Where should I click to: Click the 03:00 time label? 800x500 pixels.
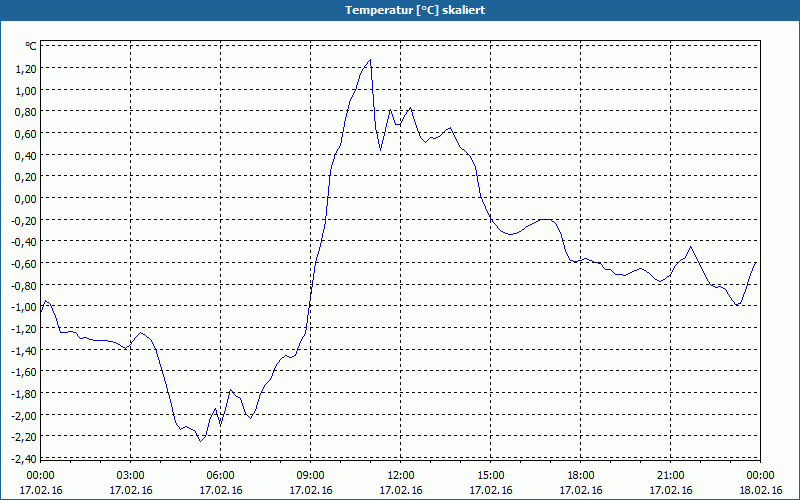131,476
